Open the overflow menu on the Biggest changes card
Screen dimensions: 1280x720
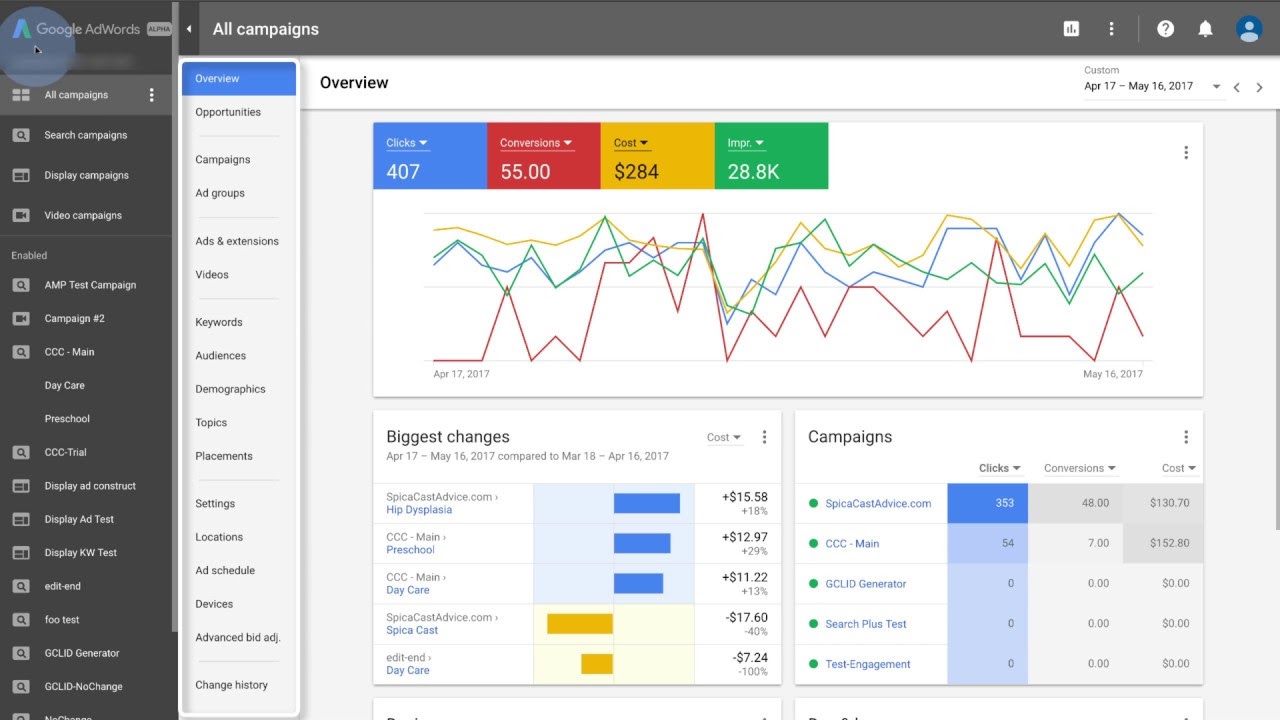click(765, 436)
